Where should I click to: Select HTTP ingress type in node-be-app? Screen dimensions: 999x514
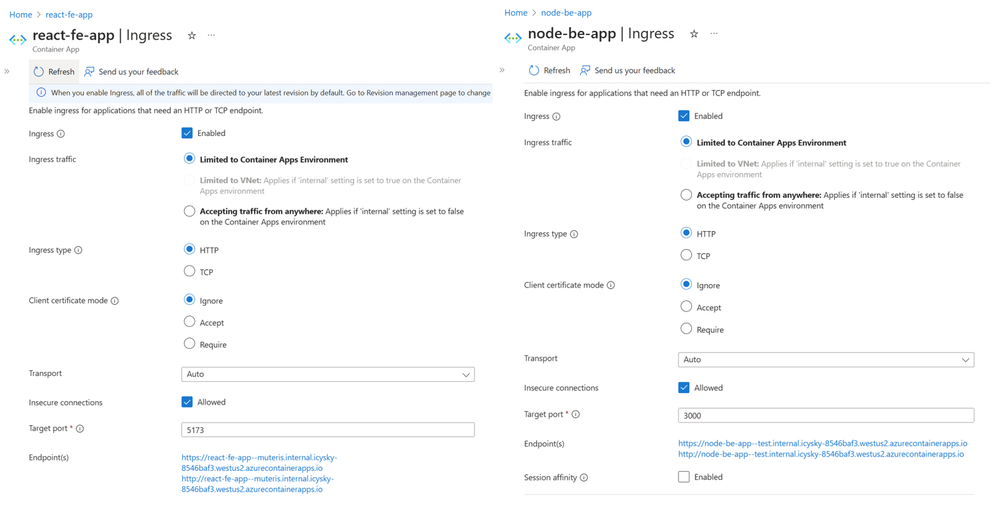[x=686, y=233]
